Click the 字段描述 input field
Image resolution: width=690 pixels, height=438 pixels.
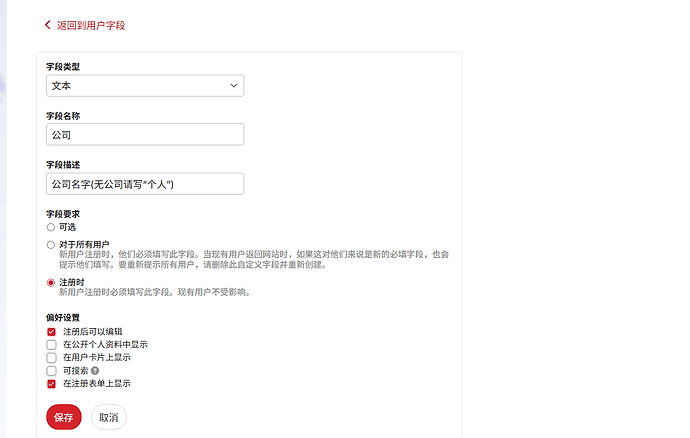click(145, 184)
